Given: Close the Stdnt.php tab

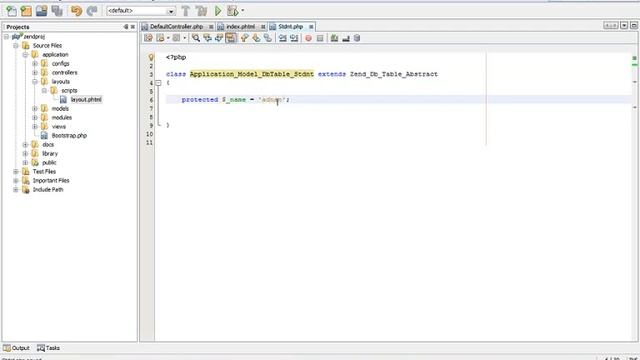Looking at the screenshot, I should pyautogui.click(x=311, y=27).
